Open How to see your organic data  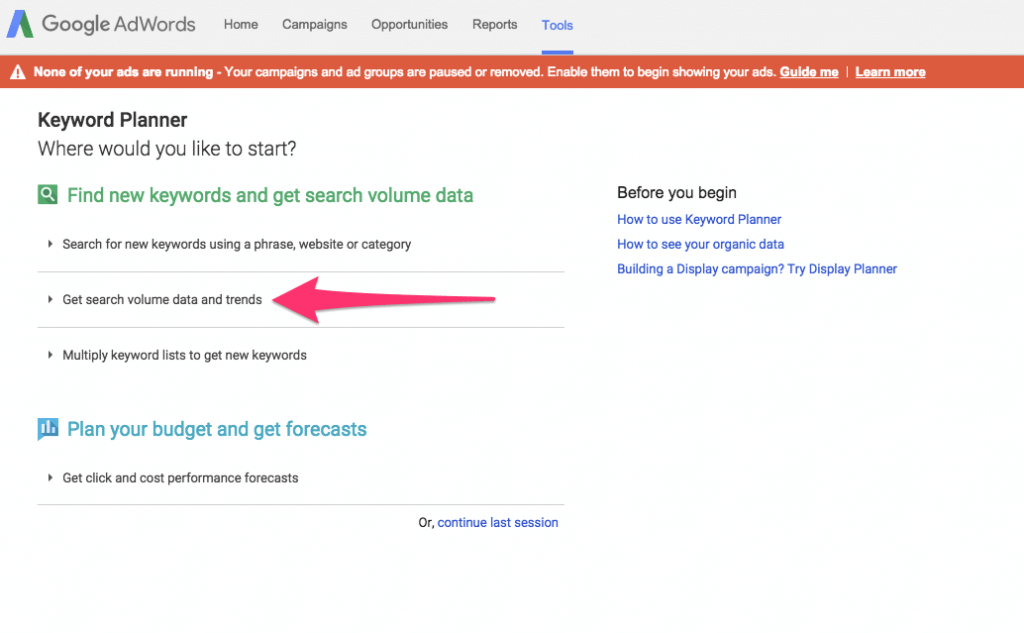700,244
